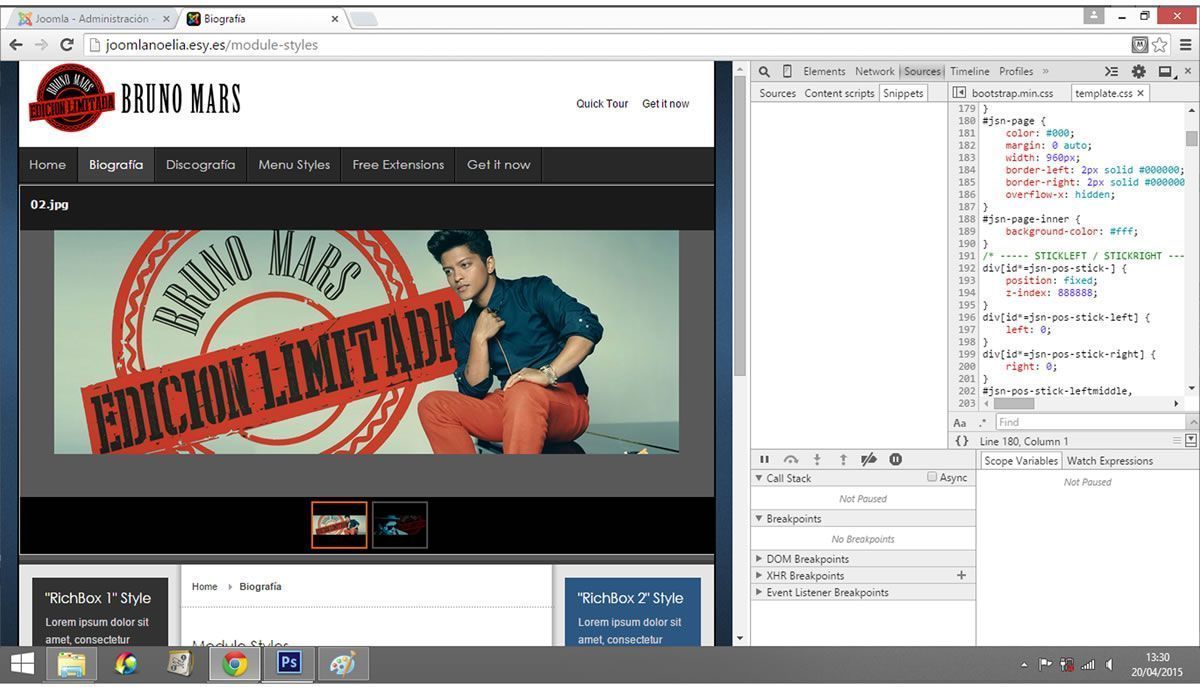
Task: Show more DevTools panels chevron
Action: tap(1046, 71)
